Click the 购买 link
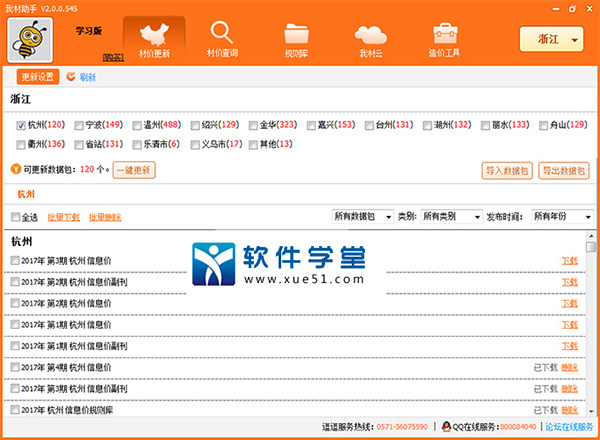 (x=113, y=57)
